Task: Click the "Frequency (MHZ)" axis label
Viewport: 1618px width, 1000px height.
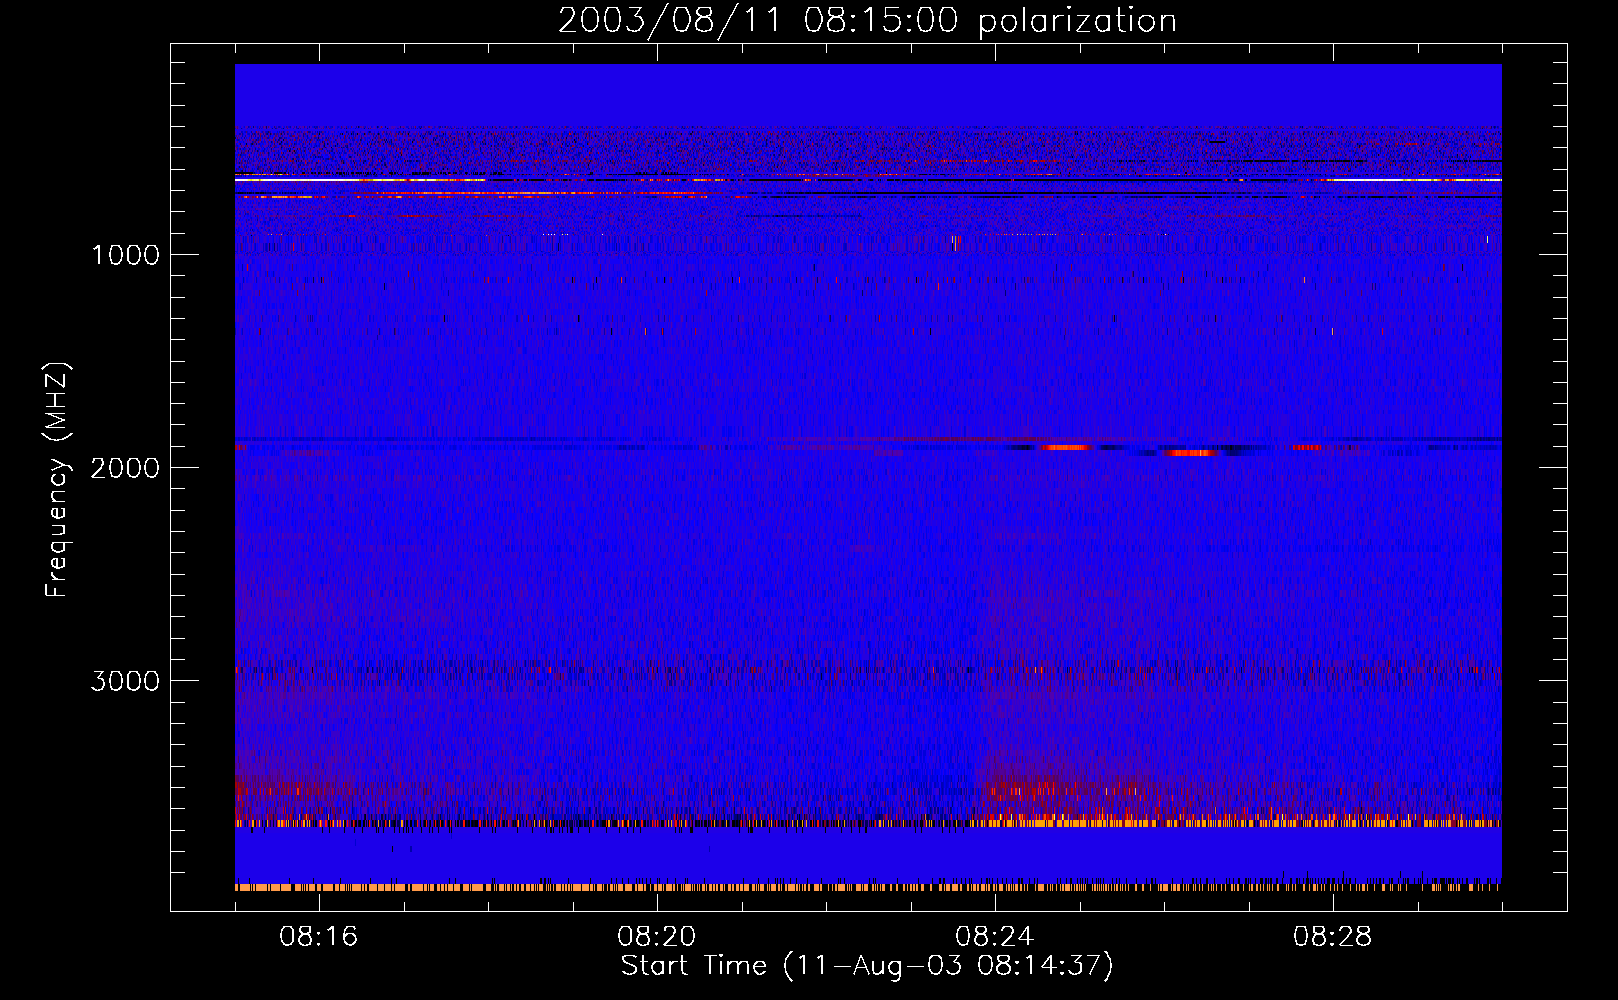Action: coord(58,480)
